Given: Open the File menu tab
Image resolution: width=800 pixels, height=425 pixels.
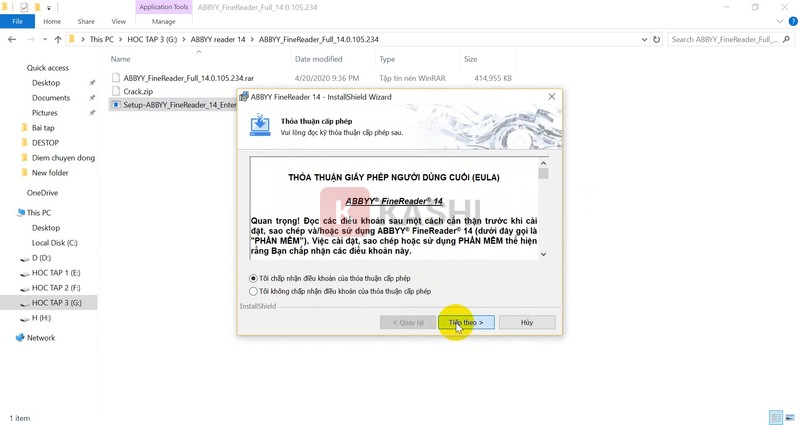Looking at the screenshot, I should 17,21.
